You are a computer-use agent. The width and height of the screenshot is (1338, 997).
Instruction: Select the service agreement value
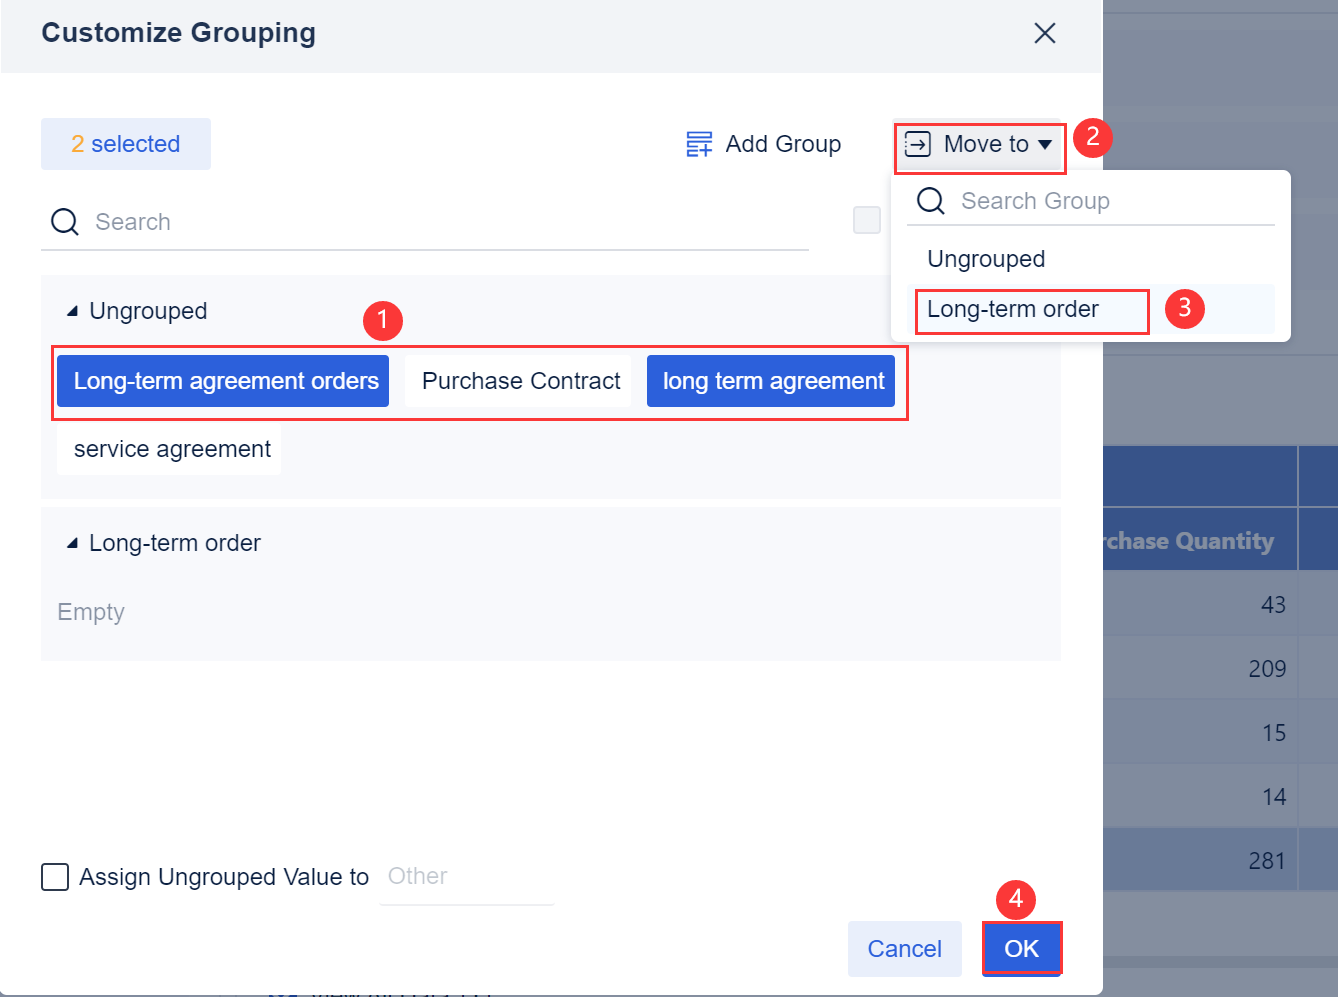click(x=169, y=449)
